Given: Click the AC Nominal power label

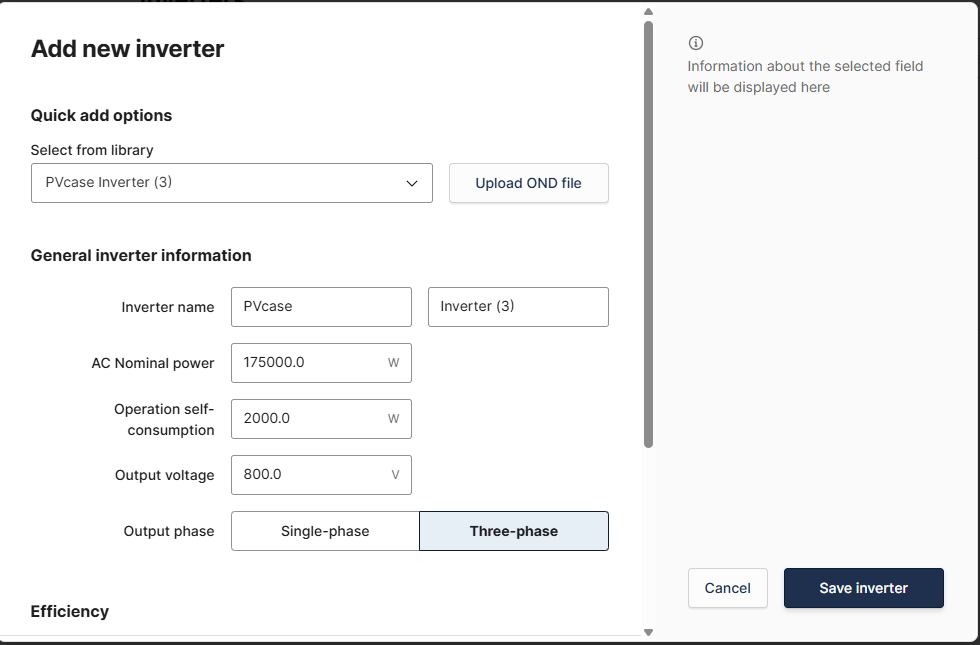Looking at the screenshot, I should (x=152, y=363).
